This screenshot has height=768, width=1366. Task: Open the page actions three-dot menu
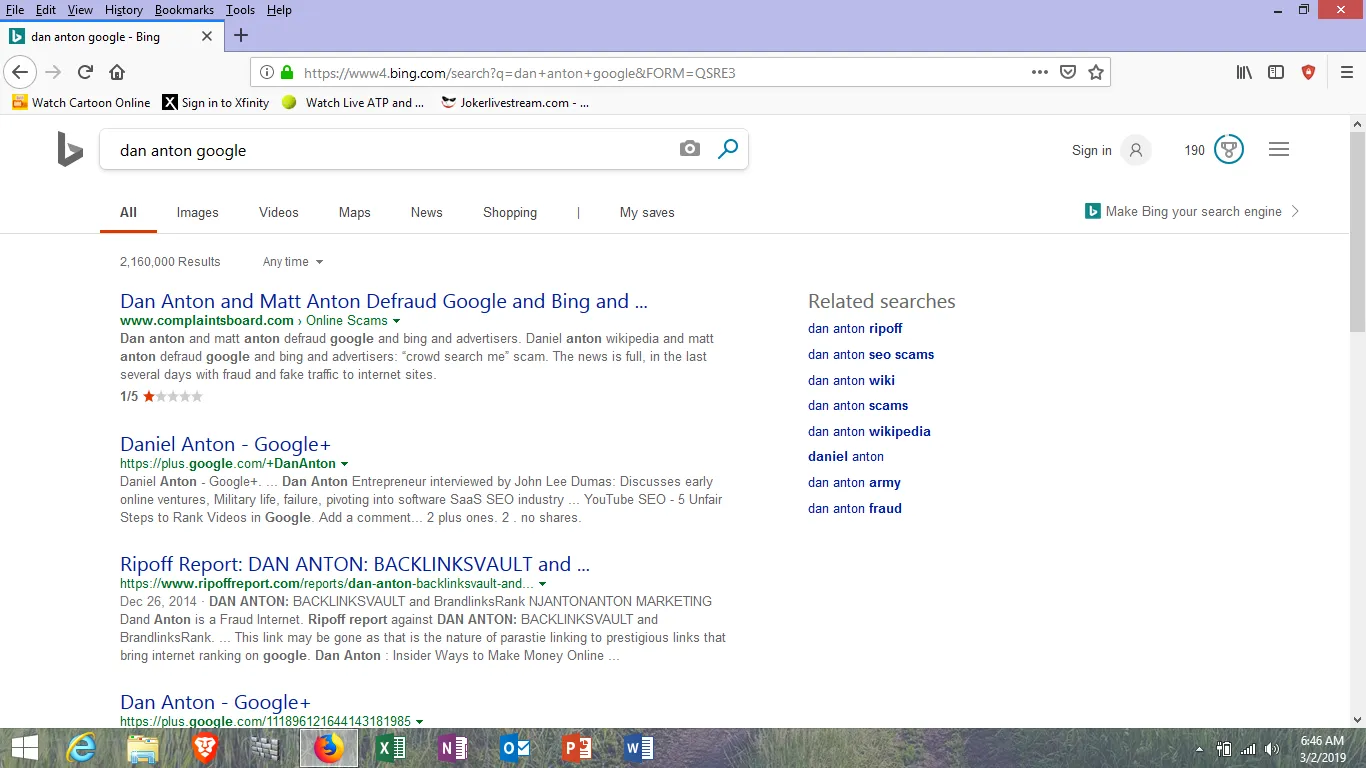pos(1040,72)
